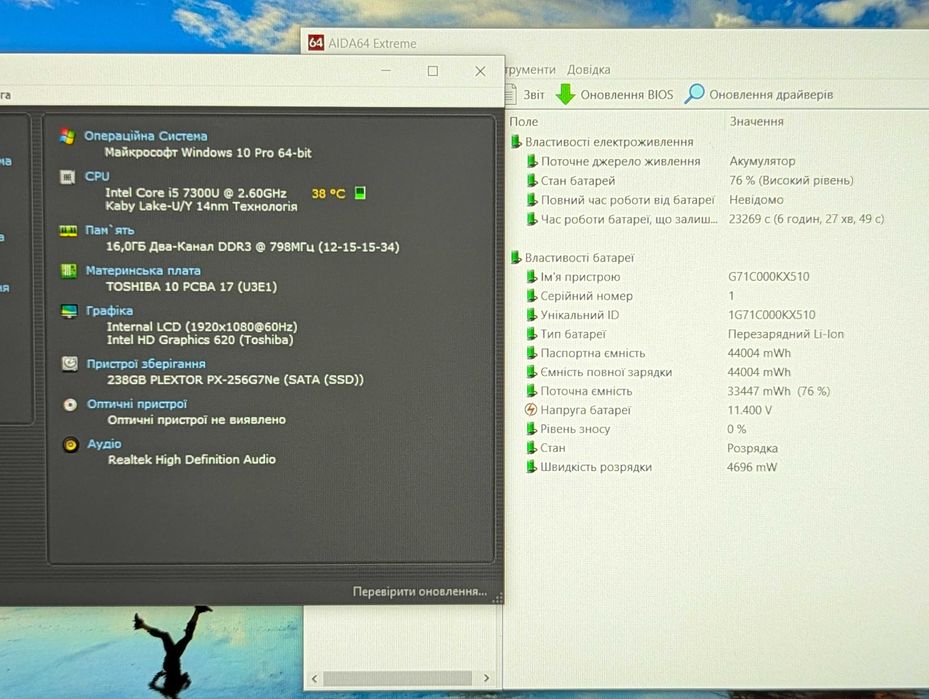Select the 38 °C CPU temperature reading
Viewport: 929px width, 699px height.
(x=328, y=194)
